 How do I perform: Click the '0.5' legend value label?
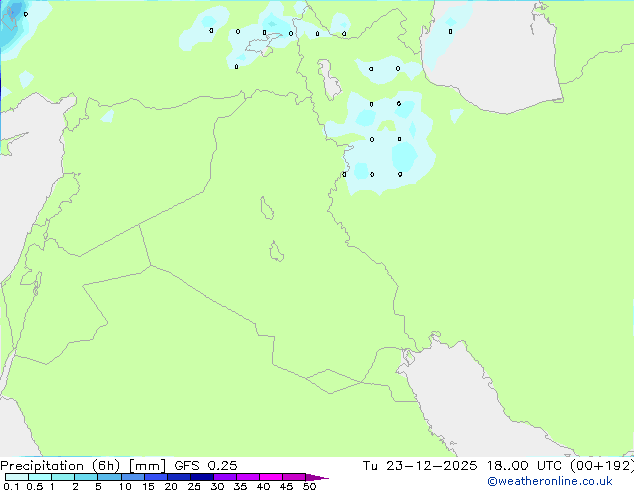tap(35, 486)
